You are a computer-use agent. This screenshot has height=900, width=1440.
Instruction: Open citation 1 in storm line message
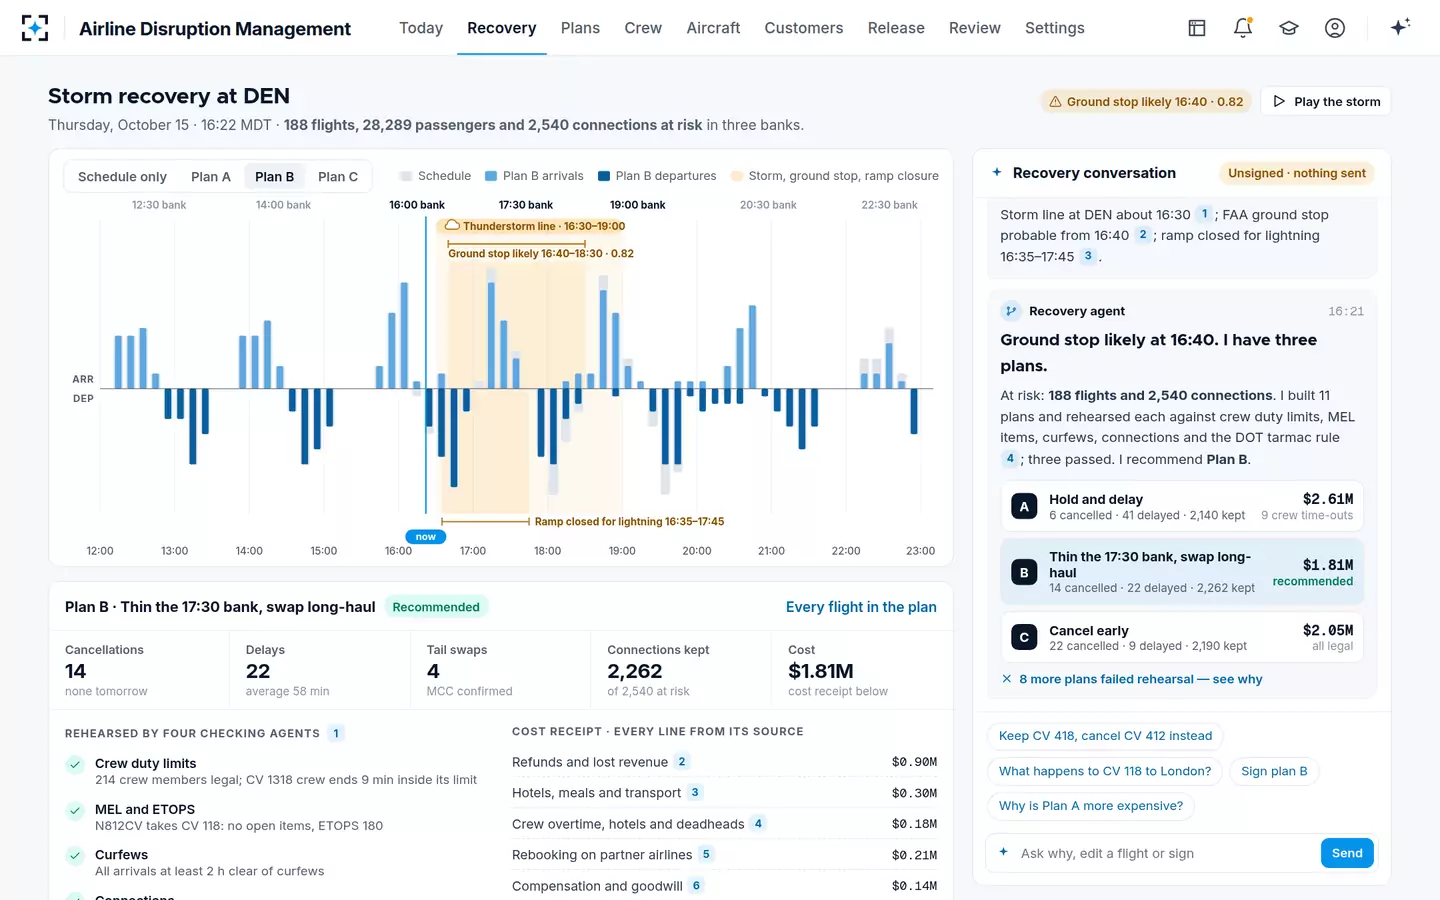(x=1204, y=214)
